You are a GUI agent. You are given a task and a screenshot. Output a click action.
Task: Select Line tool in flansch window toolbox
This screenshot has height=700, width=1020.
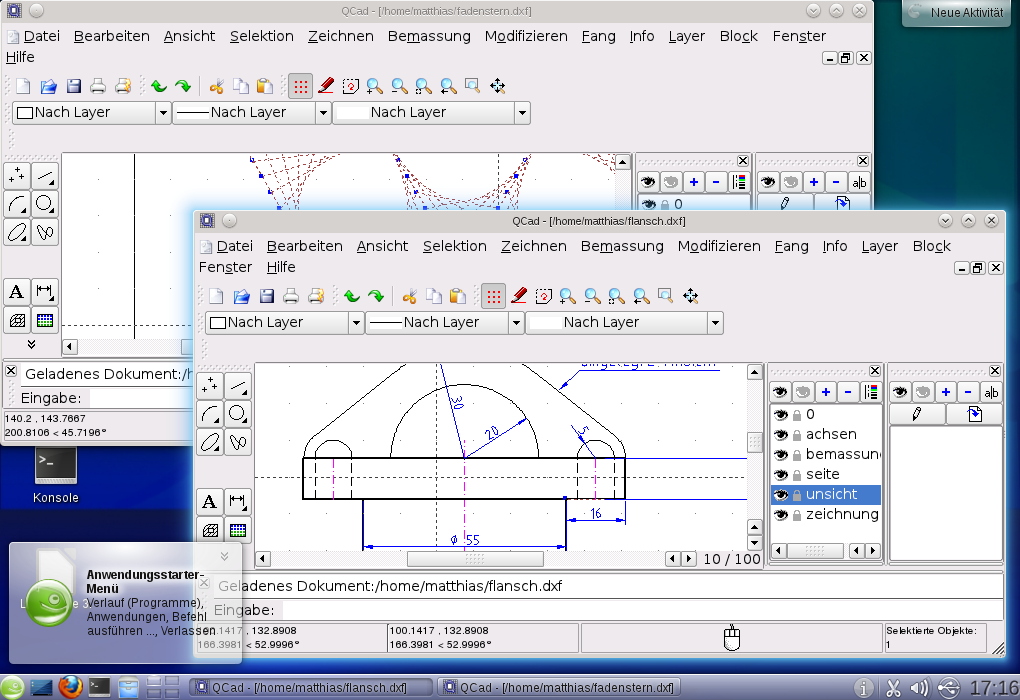[238, 386]
